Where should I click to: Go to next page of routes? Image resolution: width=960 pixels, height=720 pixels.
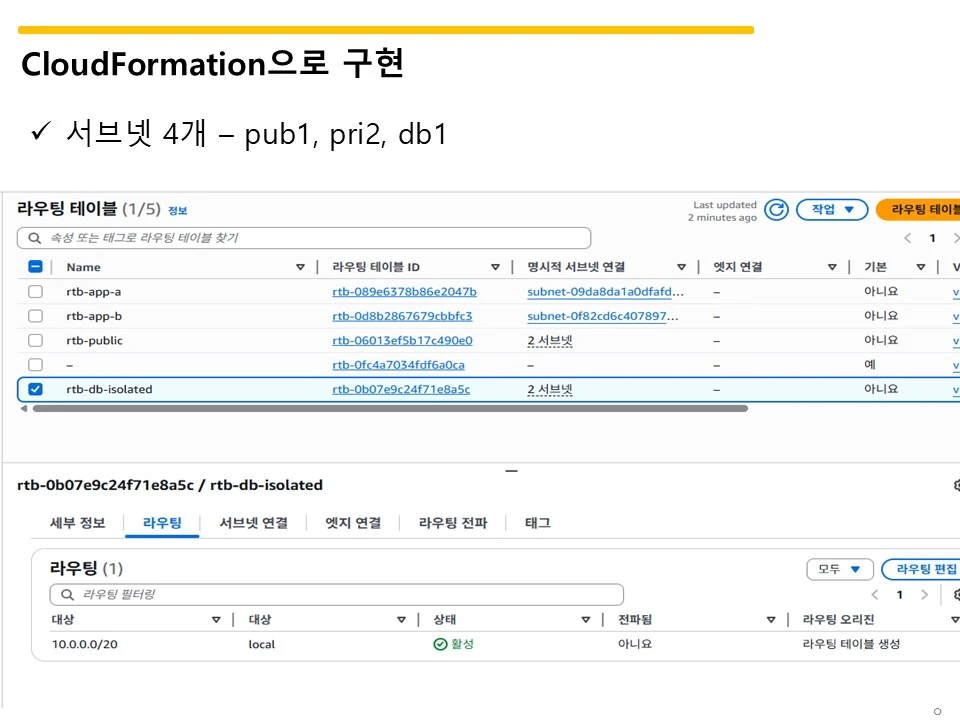point(924,594)
